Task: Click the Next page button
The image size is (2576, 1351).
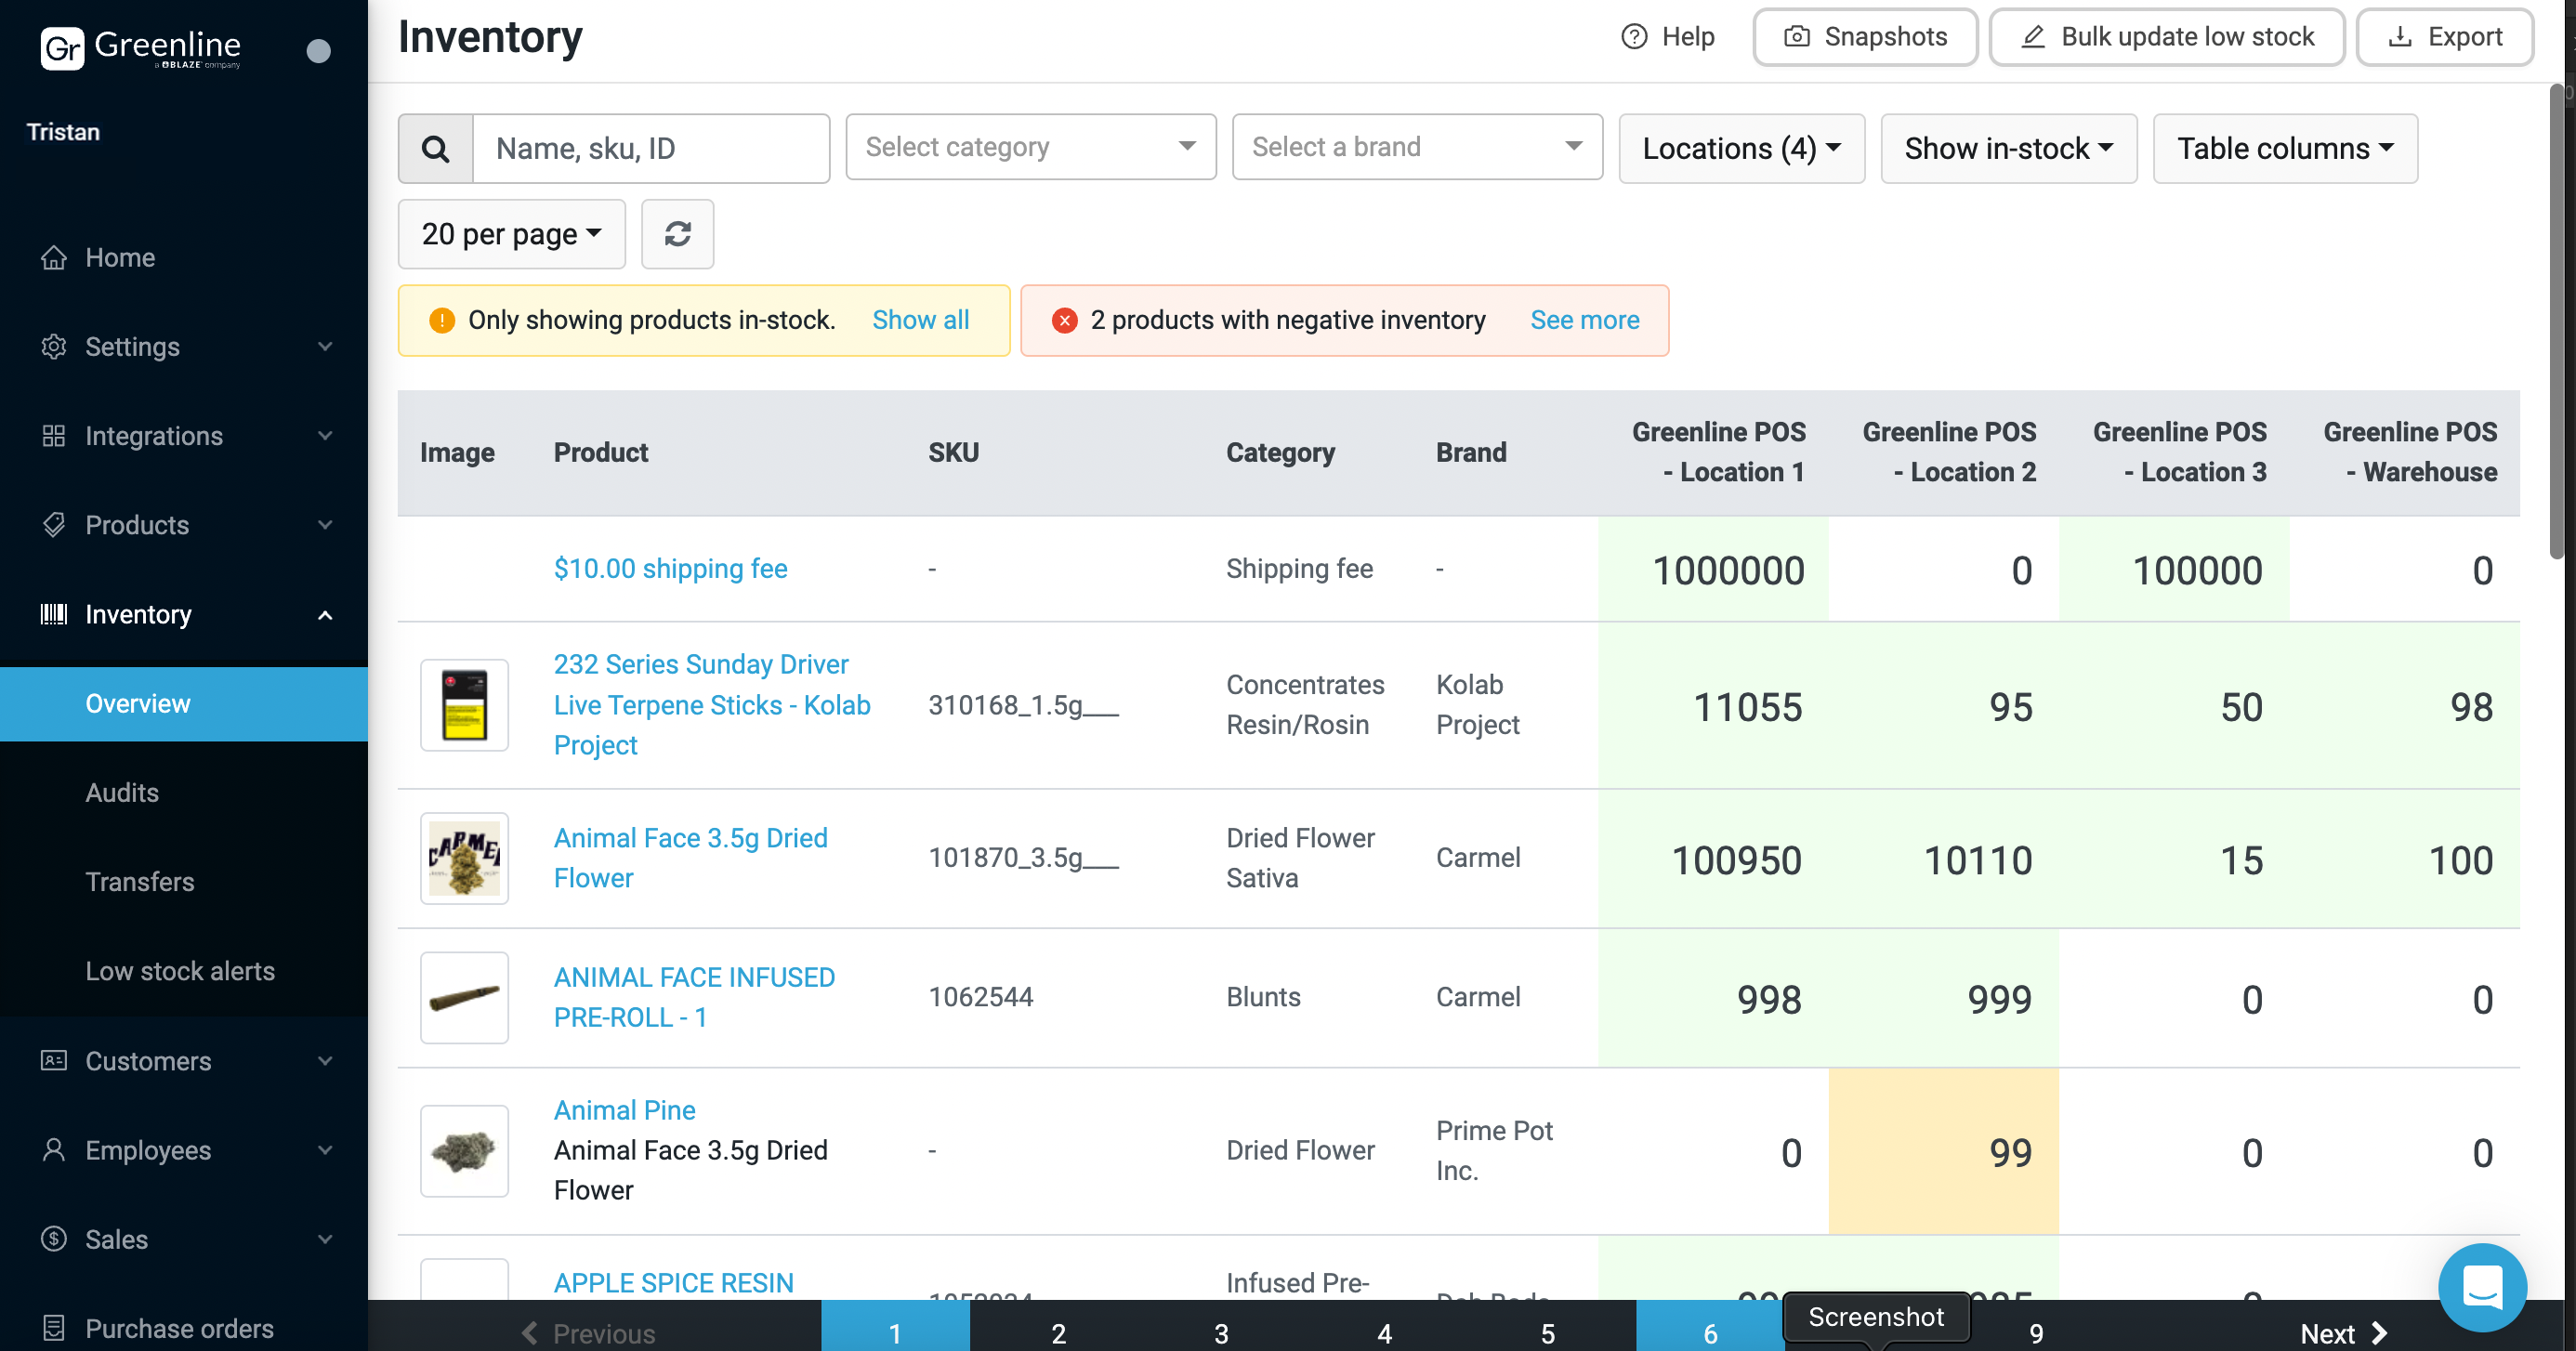Action: (2342, 1332)
